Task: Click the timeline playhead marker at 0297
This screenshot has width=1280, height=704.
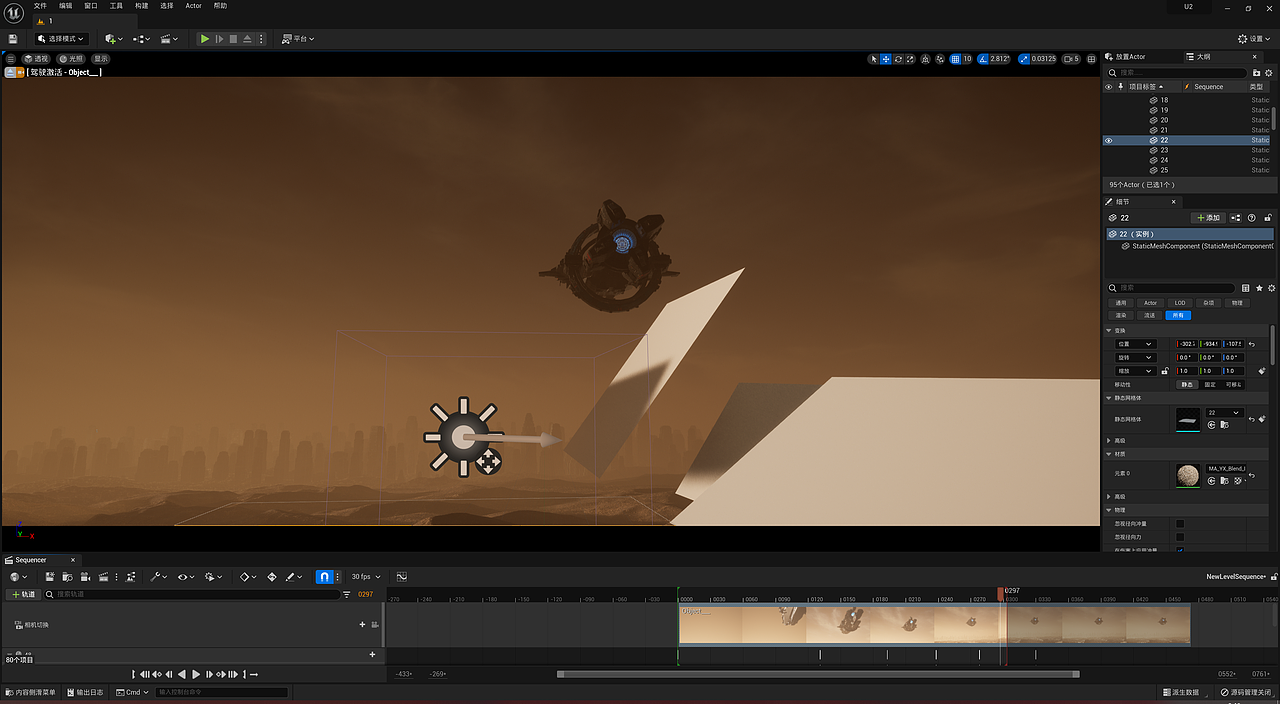Action: [x=1001, y=593]
